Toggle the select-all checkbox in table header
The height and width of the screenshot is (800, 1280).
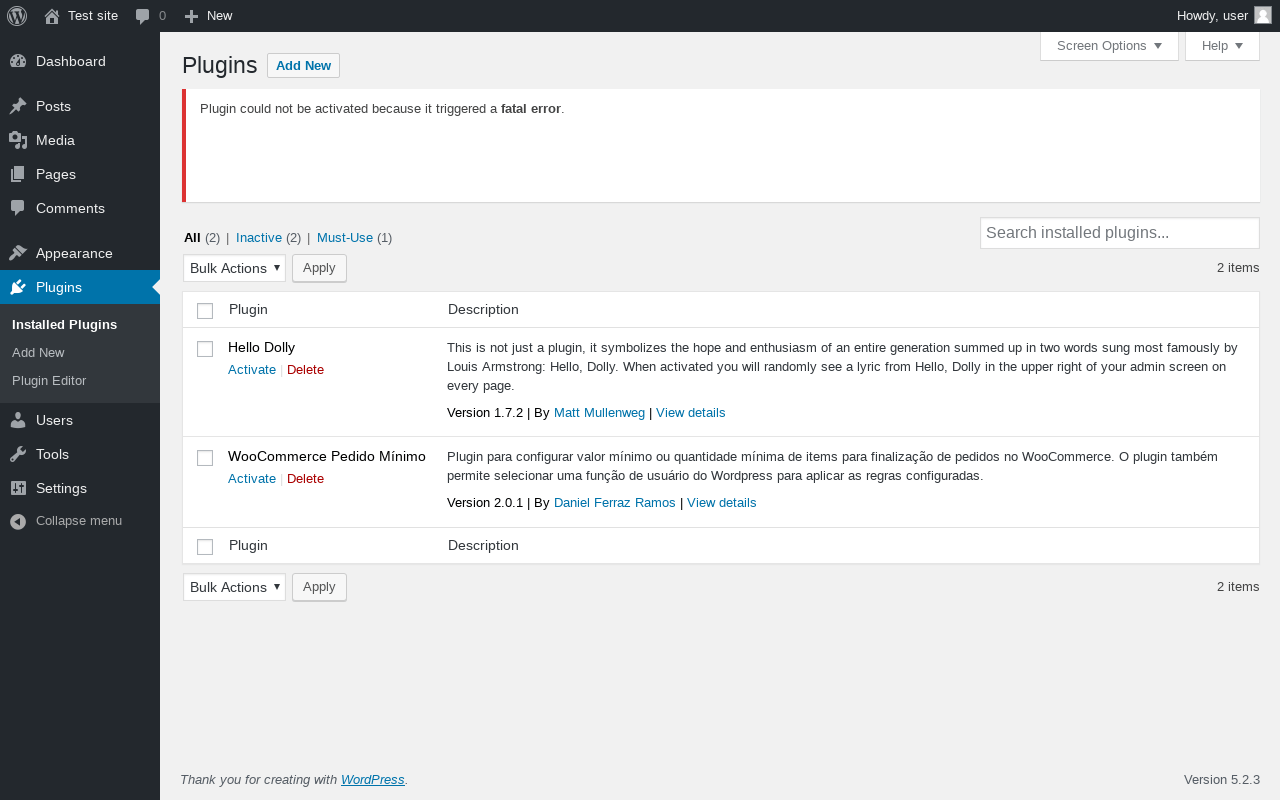[205, 311]
